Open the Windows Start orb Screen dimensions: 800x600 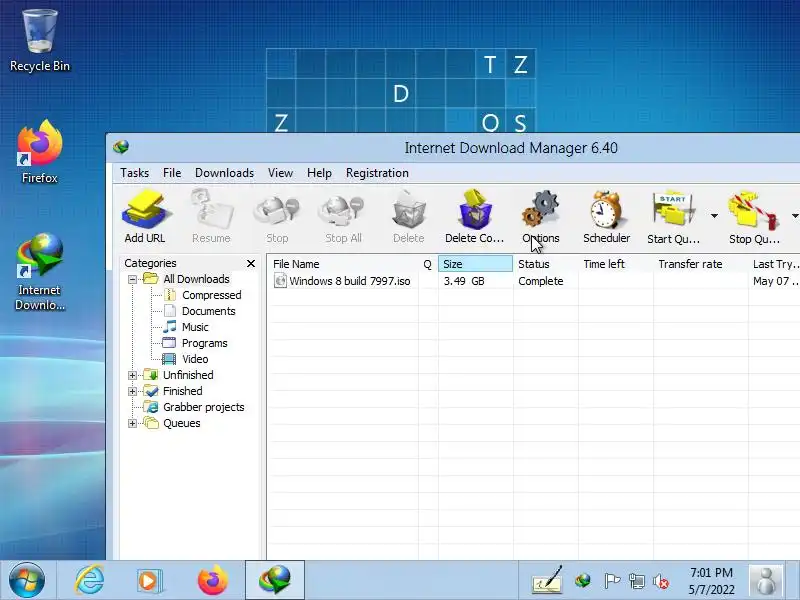pyautogui.click(x=27, y=580)
